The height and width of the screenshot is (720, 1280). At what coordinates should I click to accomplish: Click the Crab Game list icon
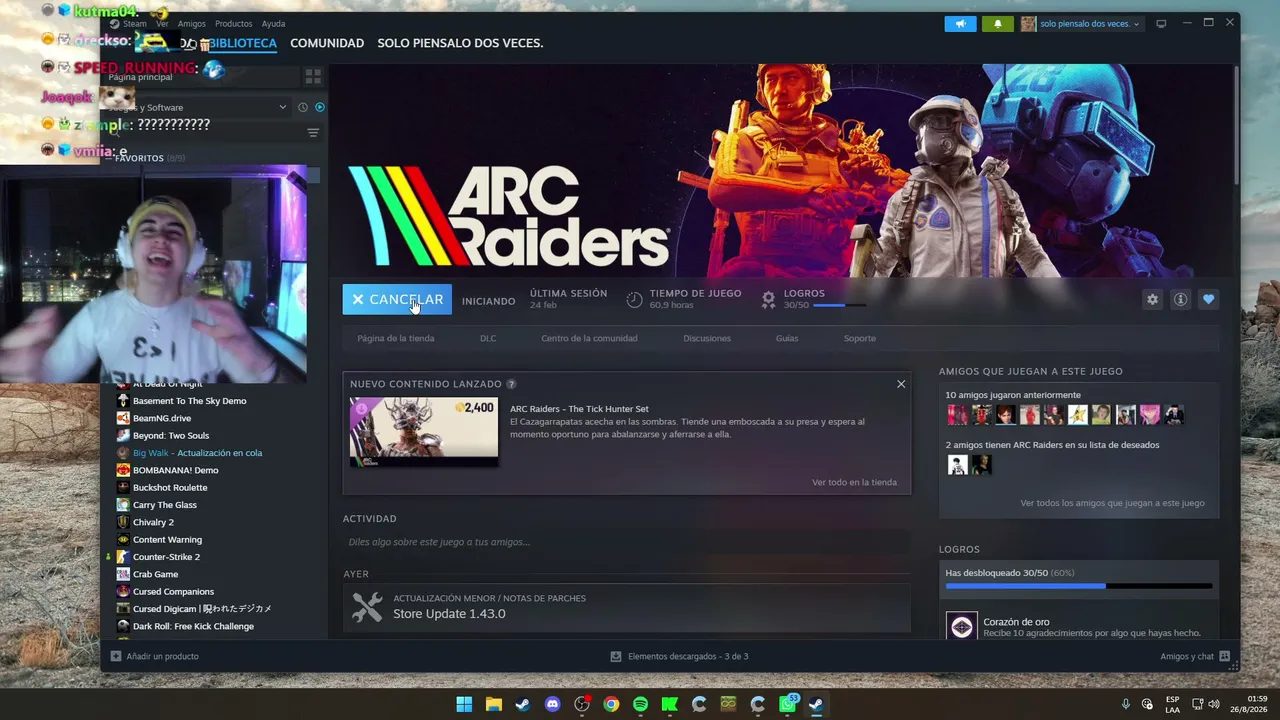coord(123,574)
